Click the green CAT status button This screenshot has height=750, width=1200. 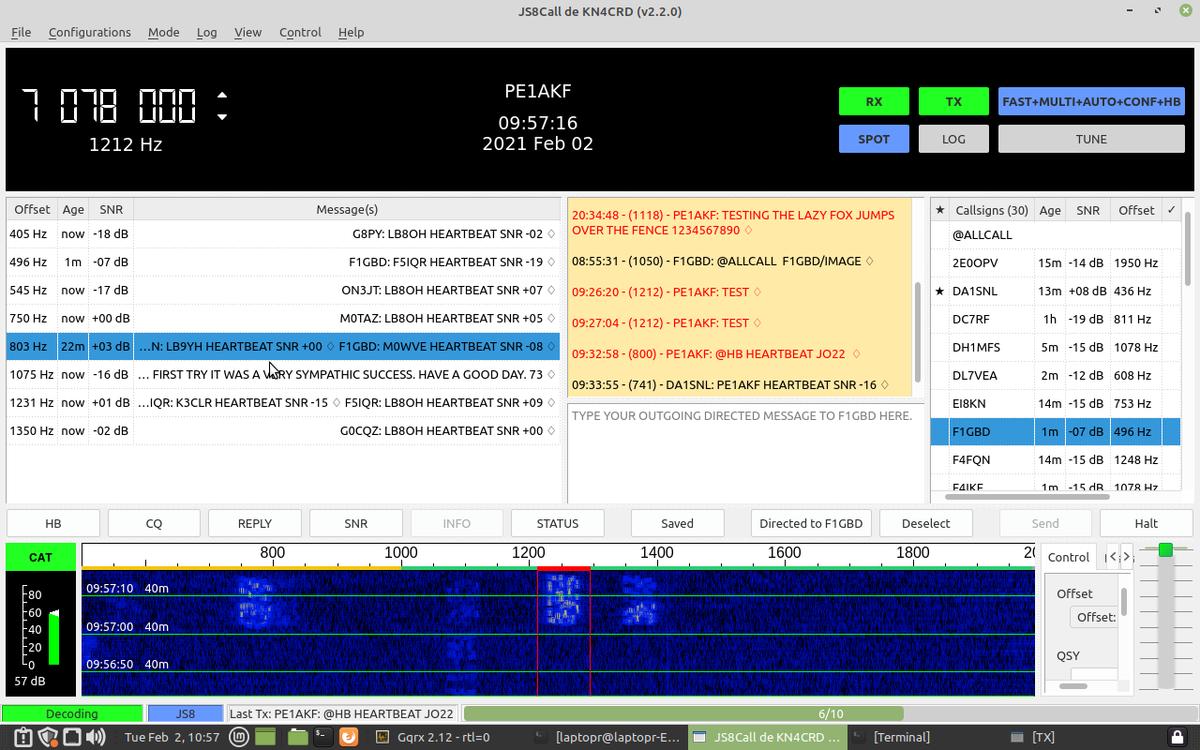tap(40, 557)
